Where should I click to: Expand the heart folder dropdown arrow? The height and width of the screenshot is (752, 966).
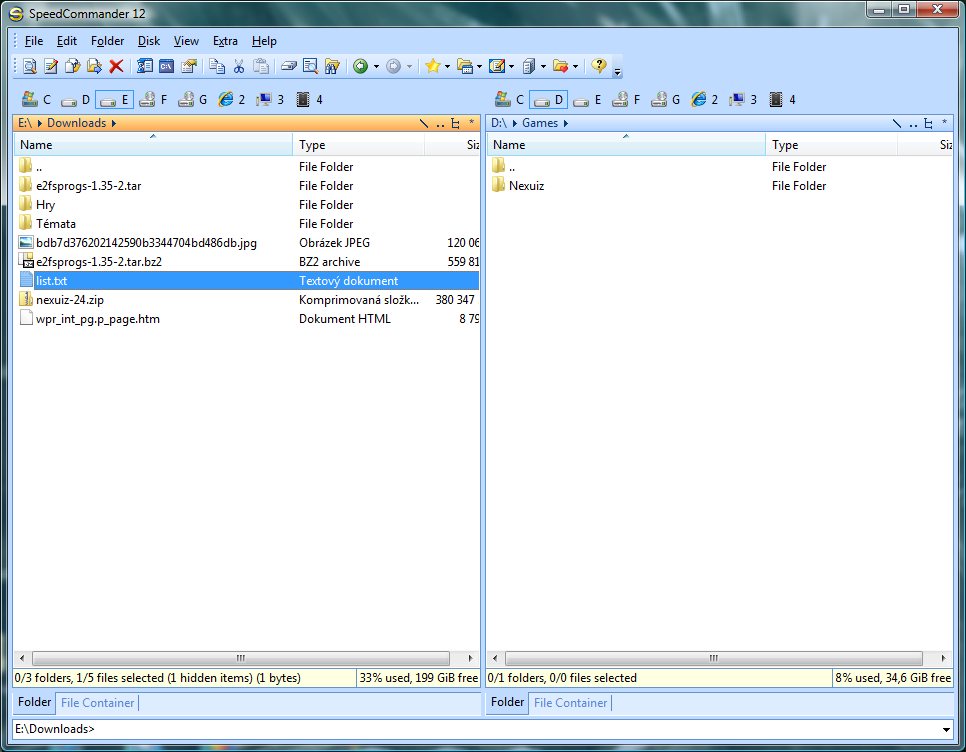[575, 67]
